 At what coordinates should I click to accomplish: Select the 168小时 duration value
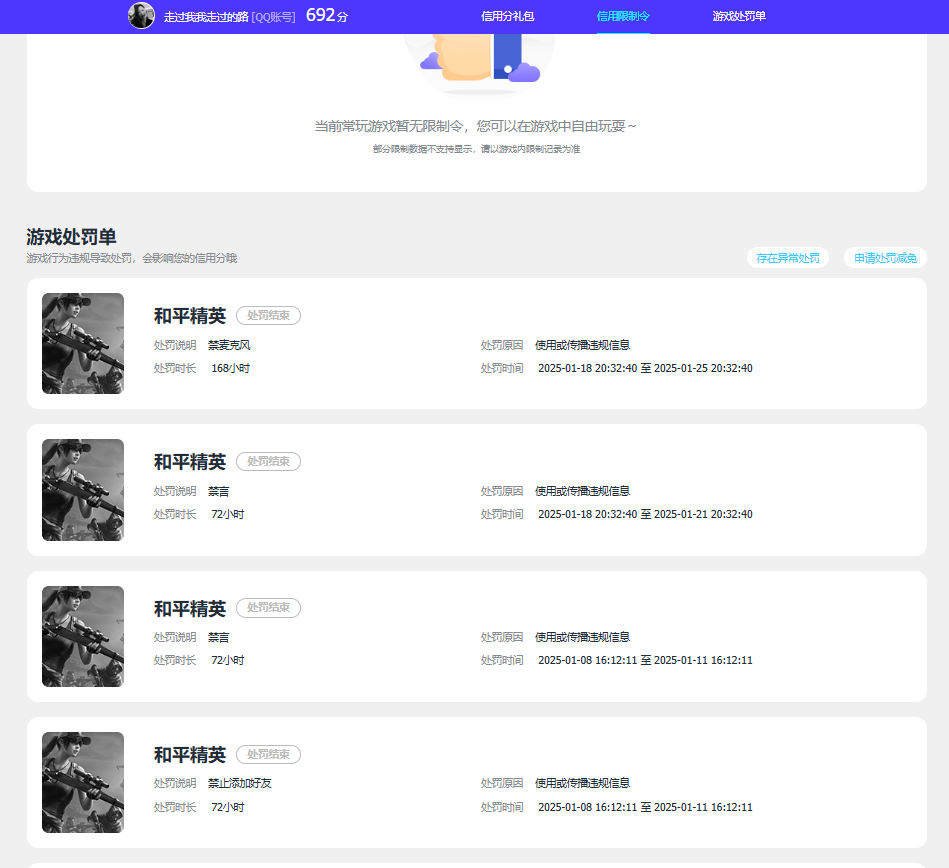[x=230, y=368]
